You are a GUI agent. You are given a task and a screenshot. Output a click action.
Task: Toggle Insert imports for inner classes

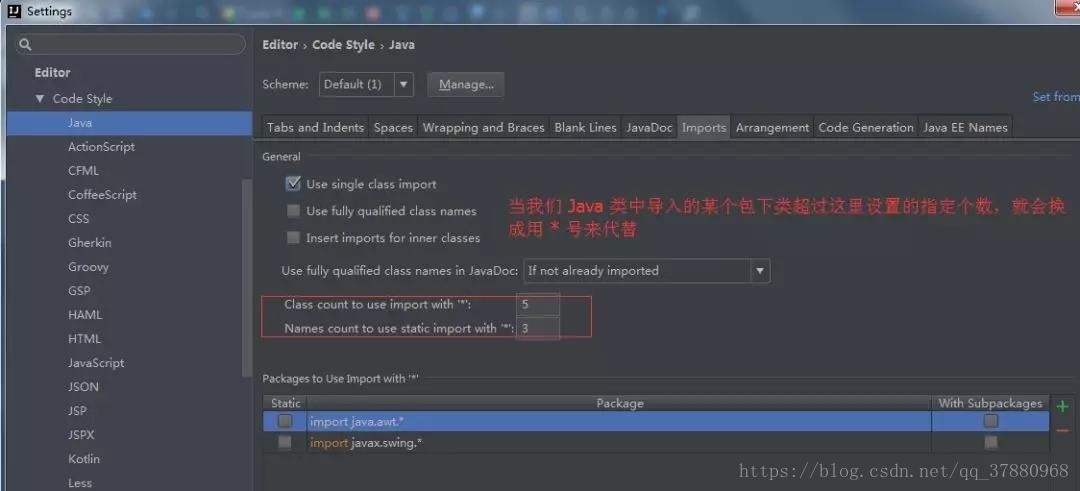[293, 238]
